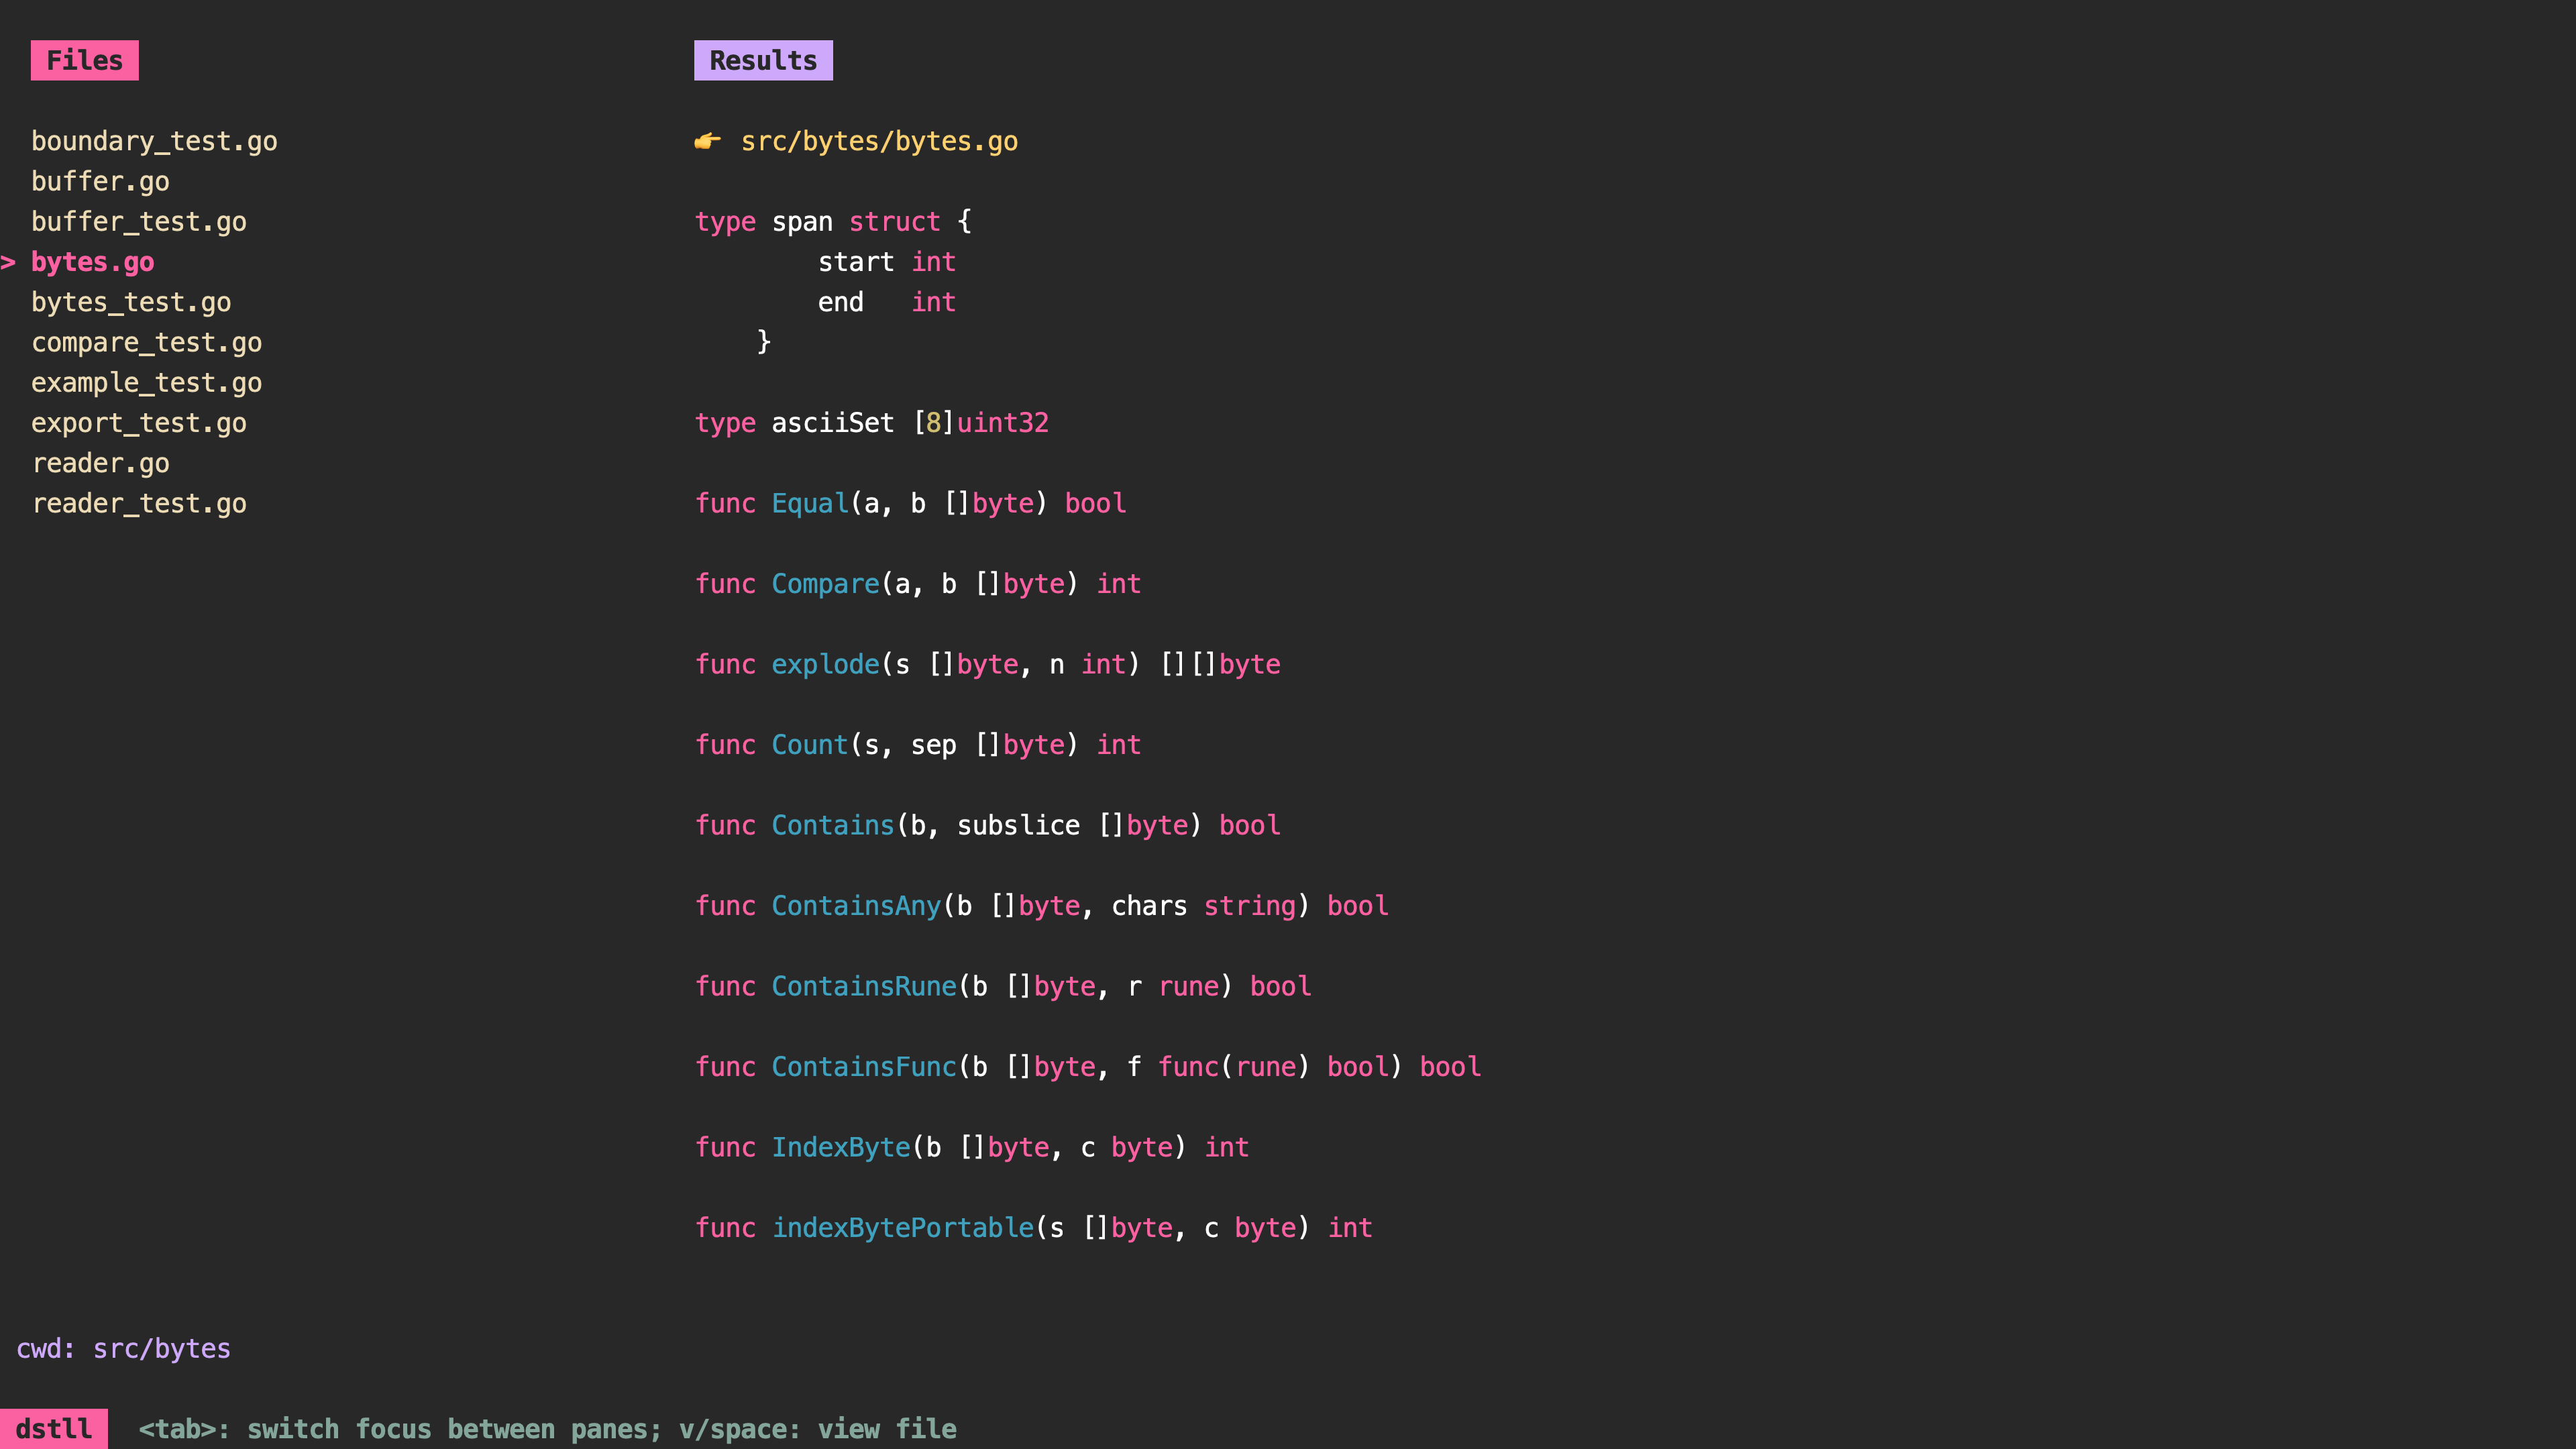This screenshot has width=2576, height=1449.
Task: Click the dstll label in status bar
Action: pos(53,1428)
